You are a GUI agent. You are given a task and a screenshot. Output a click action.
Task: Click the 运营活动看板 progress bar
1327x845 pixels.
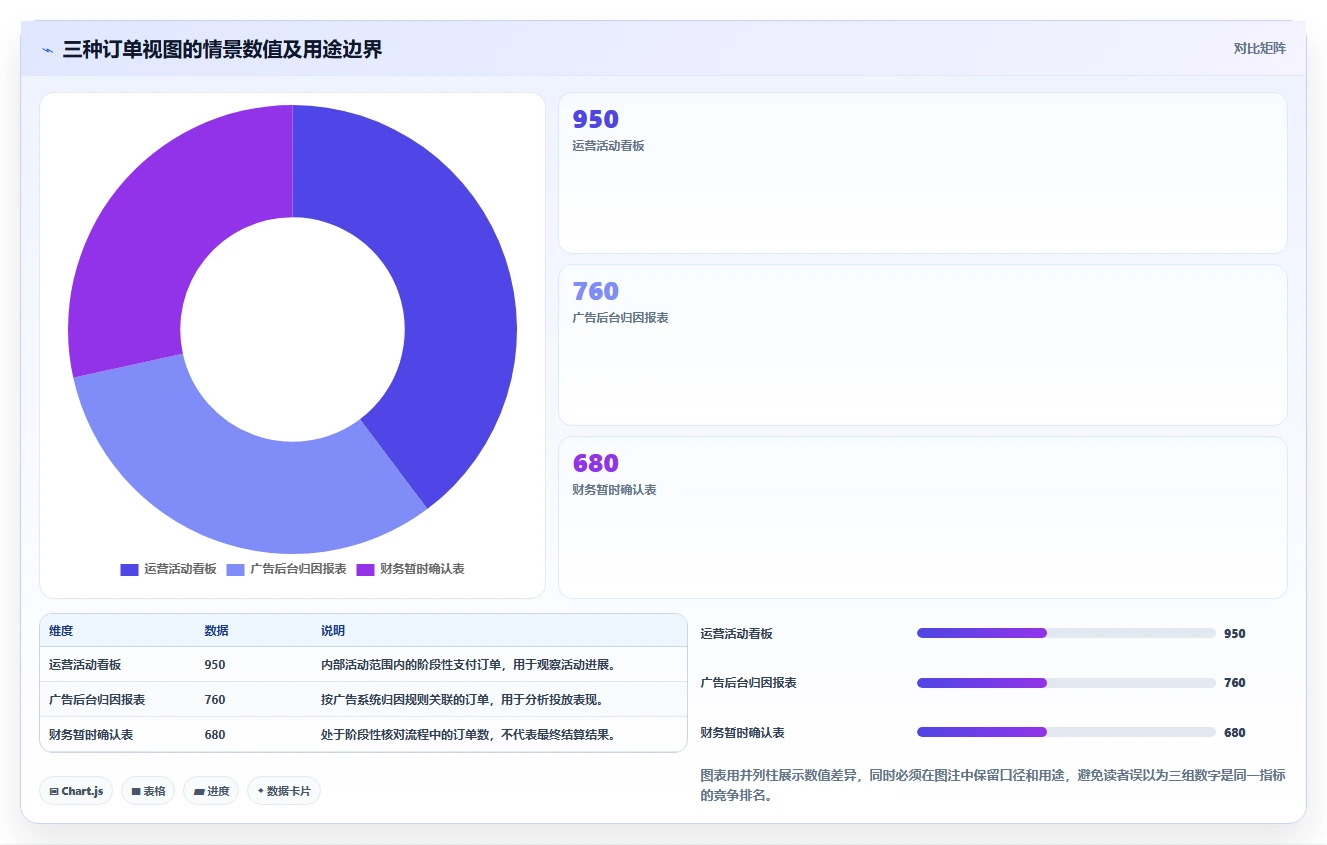[x=1066, y=633]
